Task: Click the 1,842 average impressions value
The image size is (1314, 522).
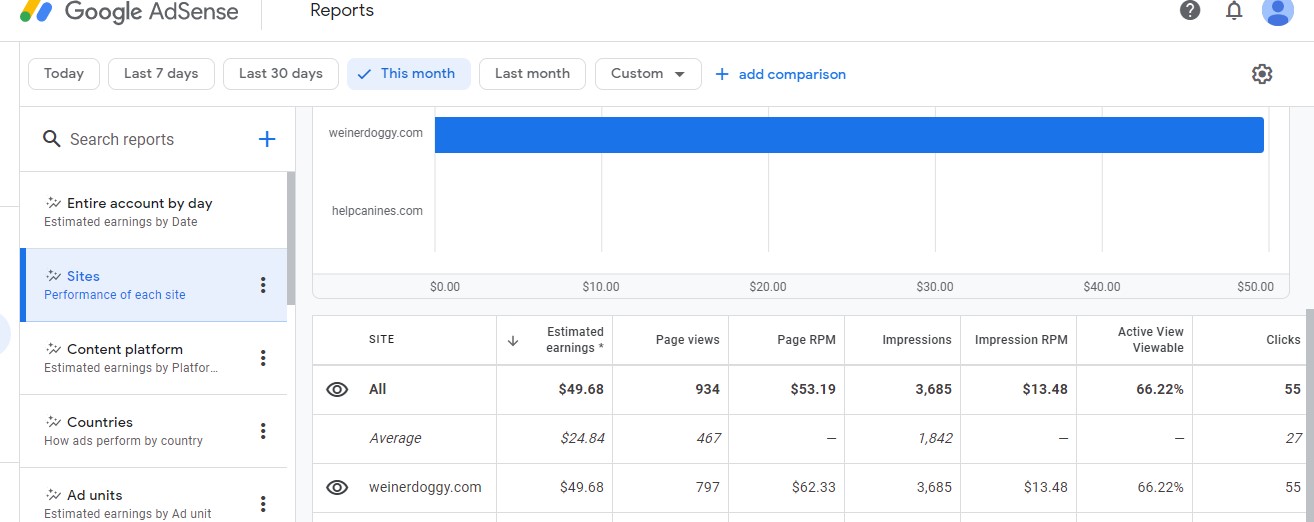Action: 934,439
